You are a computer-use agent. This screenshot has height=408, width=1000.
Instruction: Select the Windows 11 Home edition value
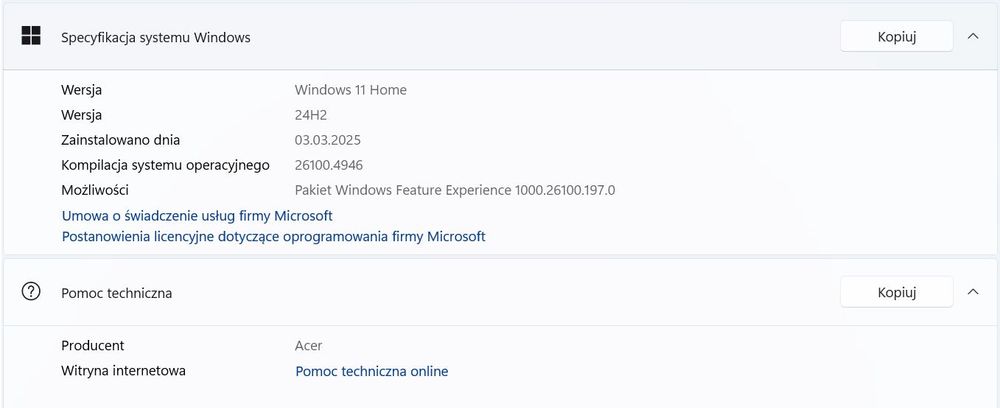(x=350, y=90)
